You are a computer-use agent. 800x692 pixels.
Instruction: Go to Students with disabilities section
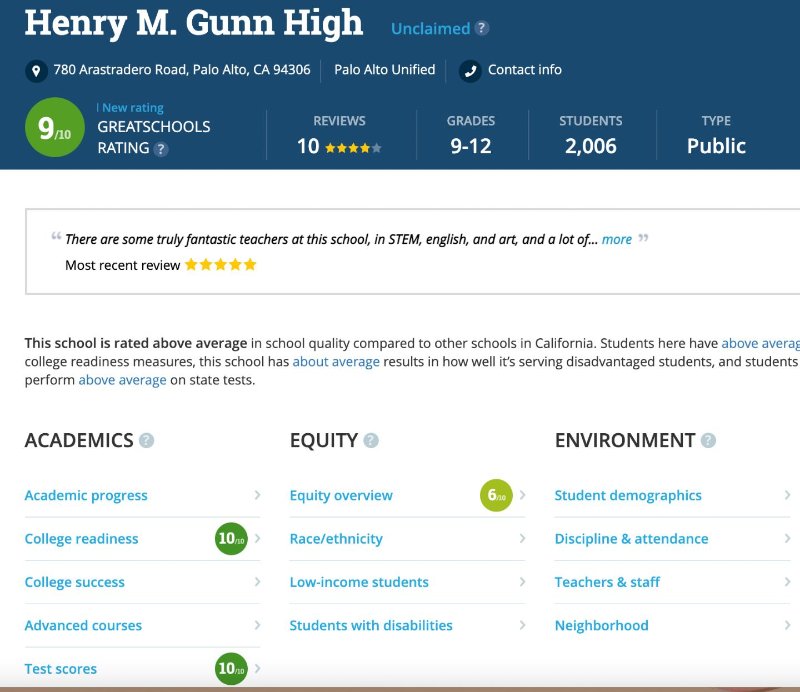click(371, 626)
